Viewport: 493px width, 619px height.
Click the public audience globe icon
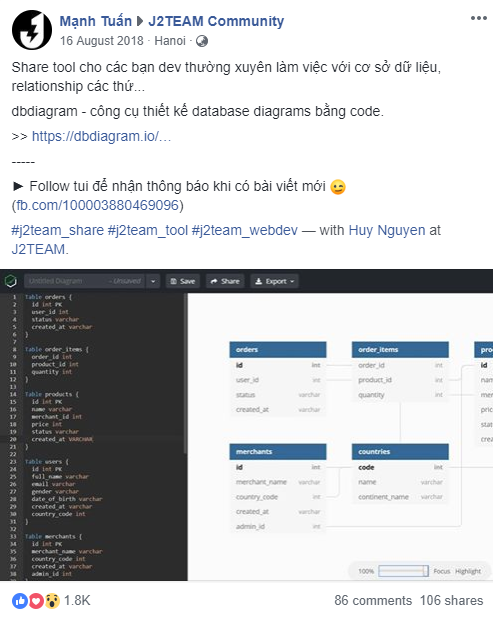[202, 41]
